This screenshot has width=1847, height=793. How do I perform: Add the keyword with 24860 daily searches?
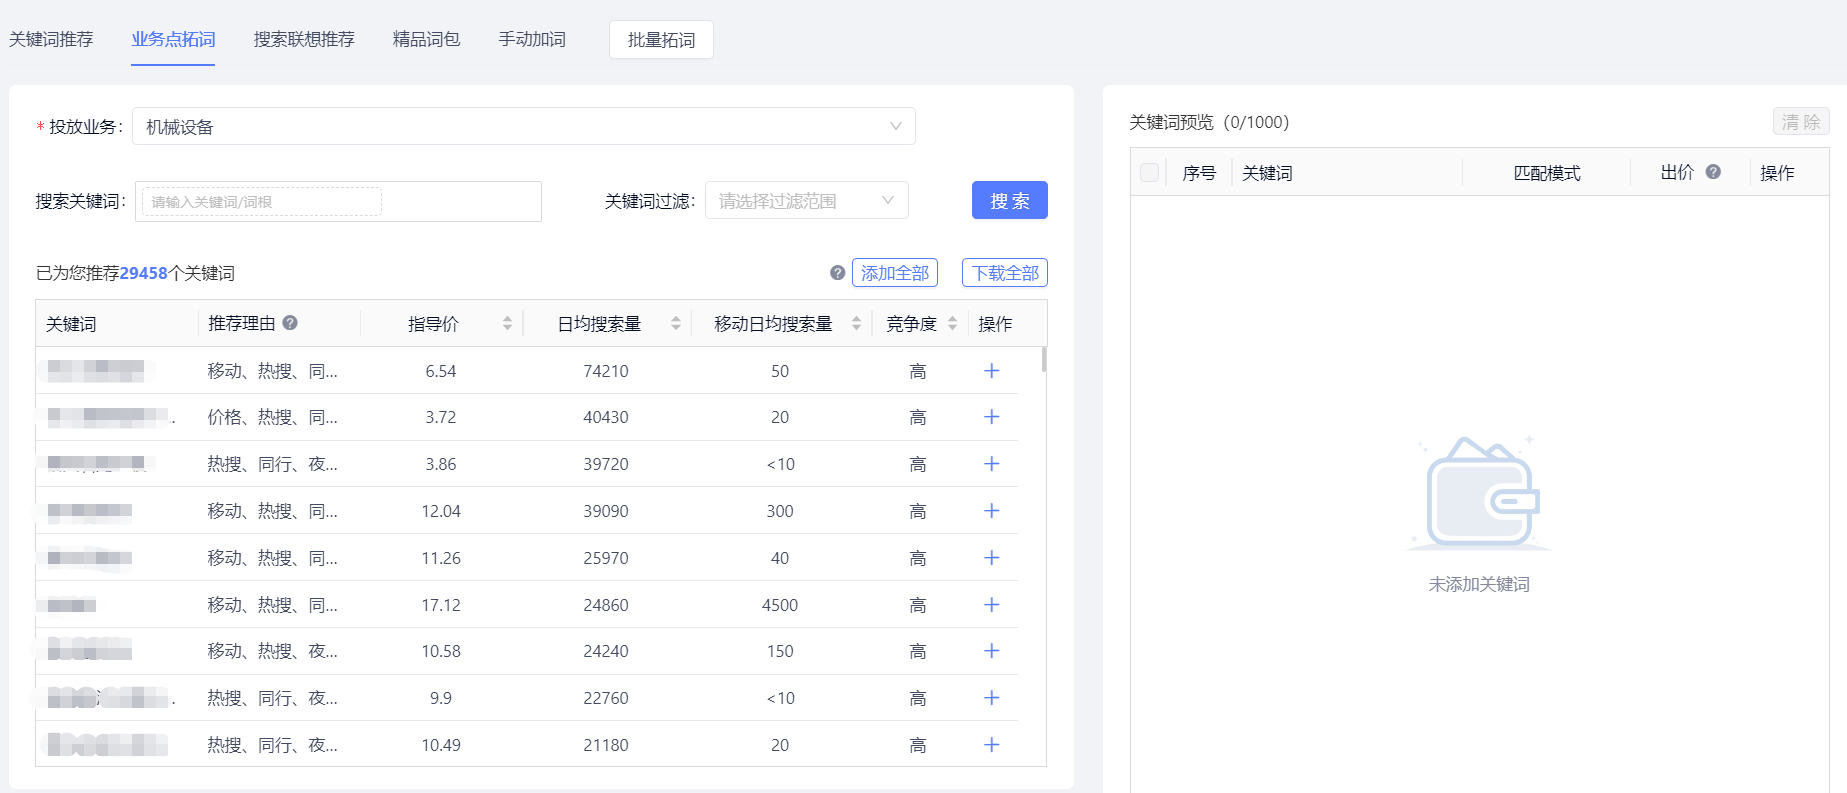(992, 605)
